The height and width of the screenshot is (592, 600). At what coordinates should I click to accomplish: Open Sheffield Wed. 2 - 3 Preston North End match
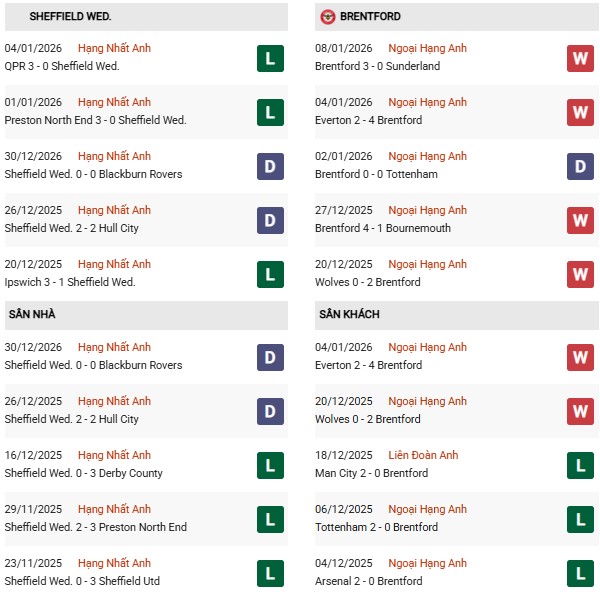click(x=95, y=527)
